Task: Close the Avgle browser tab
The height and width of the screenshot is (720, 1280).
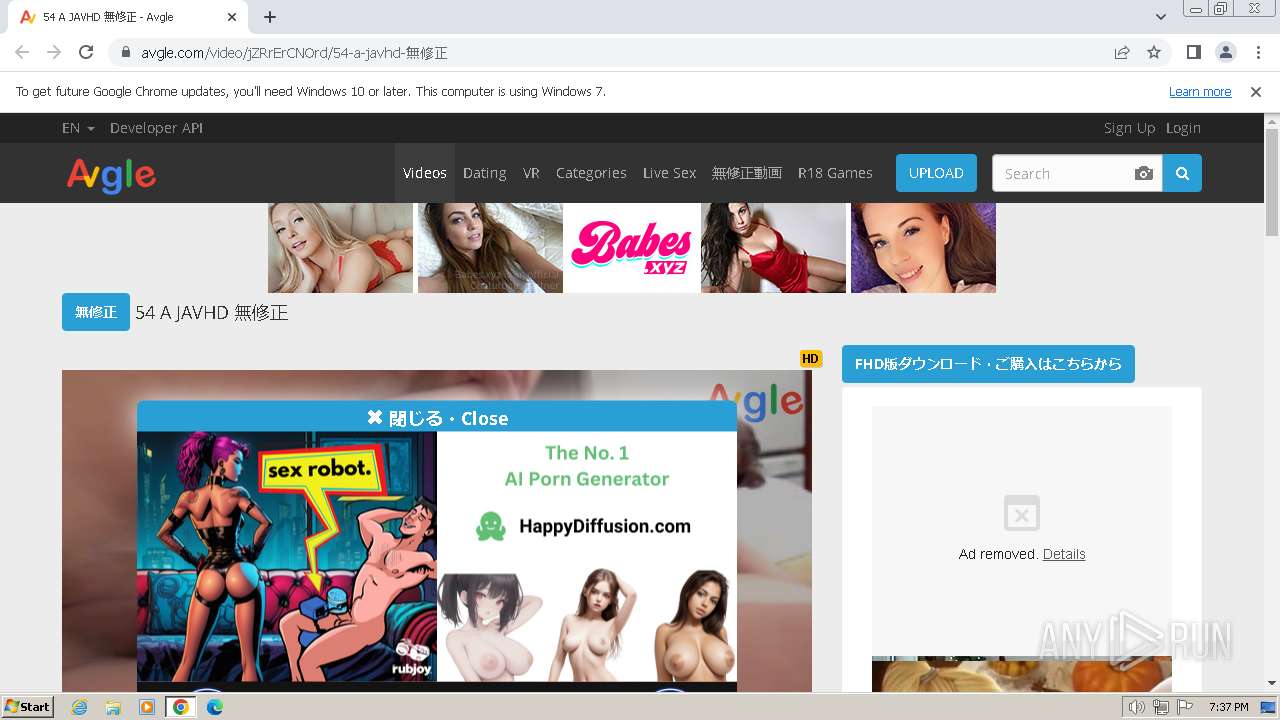Action: 232,17
